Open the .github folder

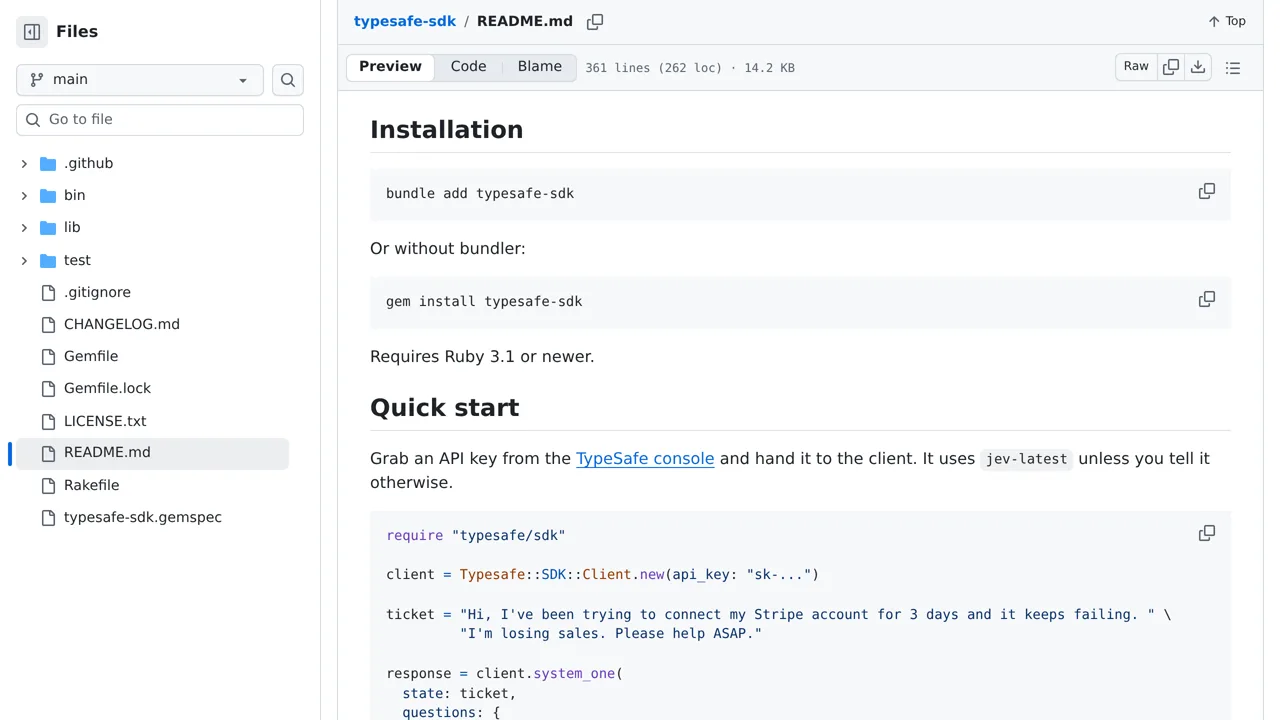[88, 163]
